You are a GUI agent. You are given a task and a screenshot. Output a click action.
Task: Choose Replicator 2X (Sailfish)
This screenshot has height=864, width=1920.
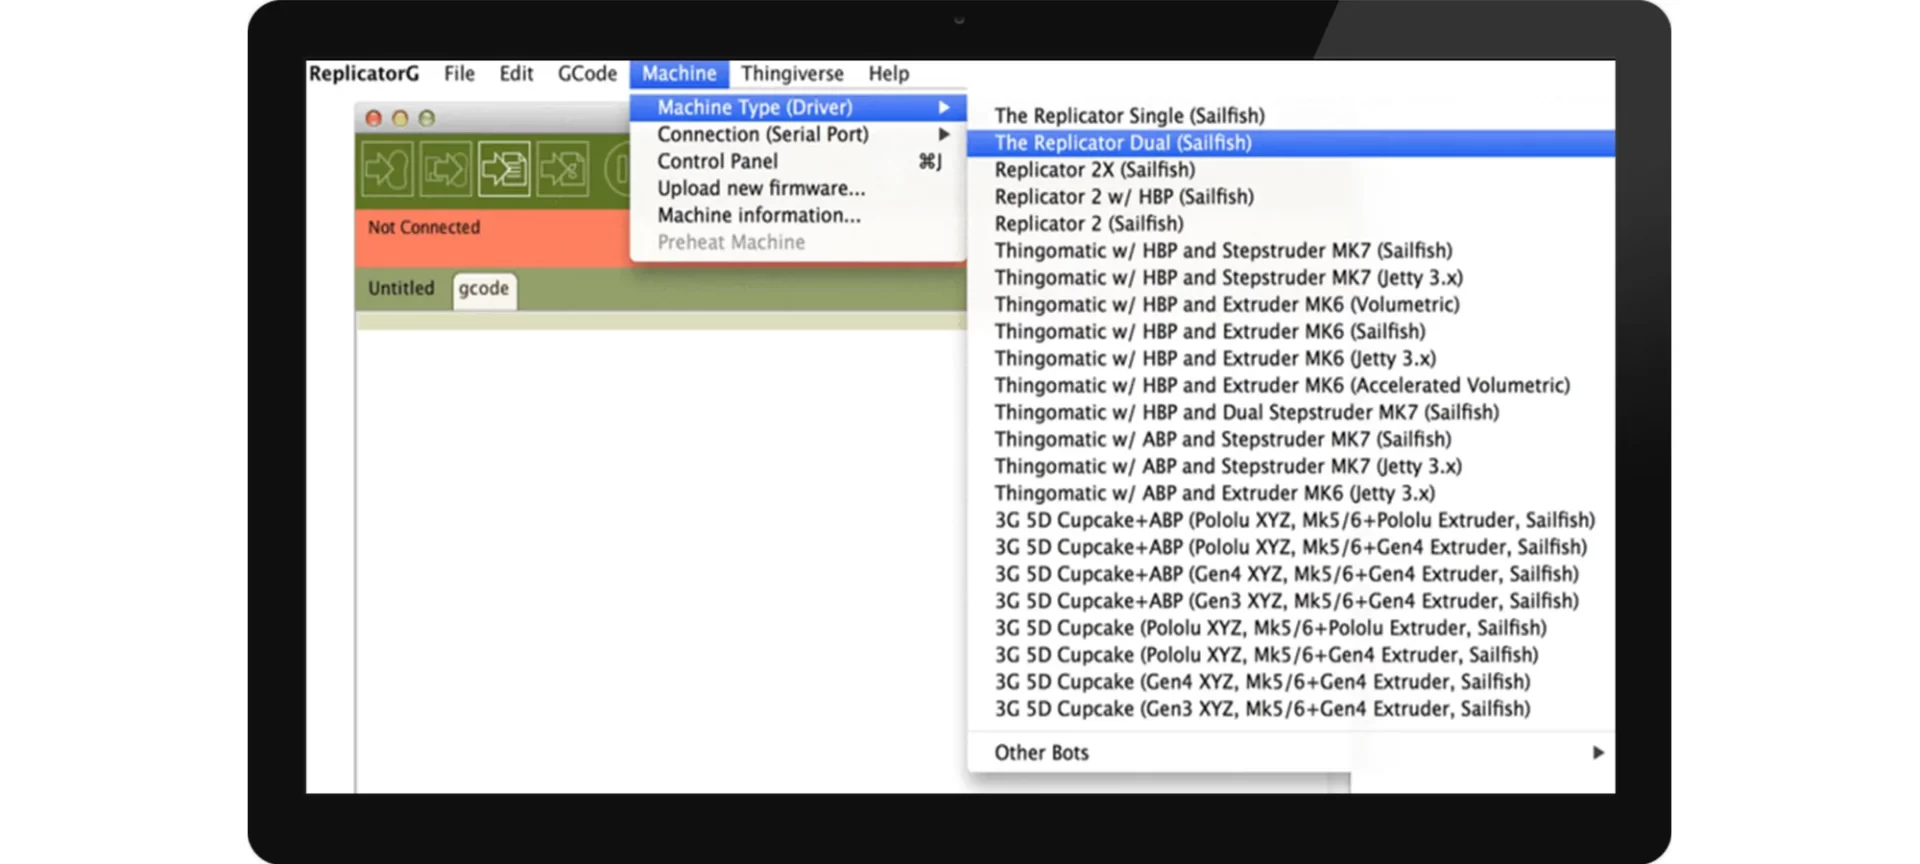click(x=1291, y=170)
